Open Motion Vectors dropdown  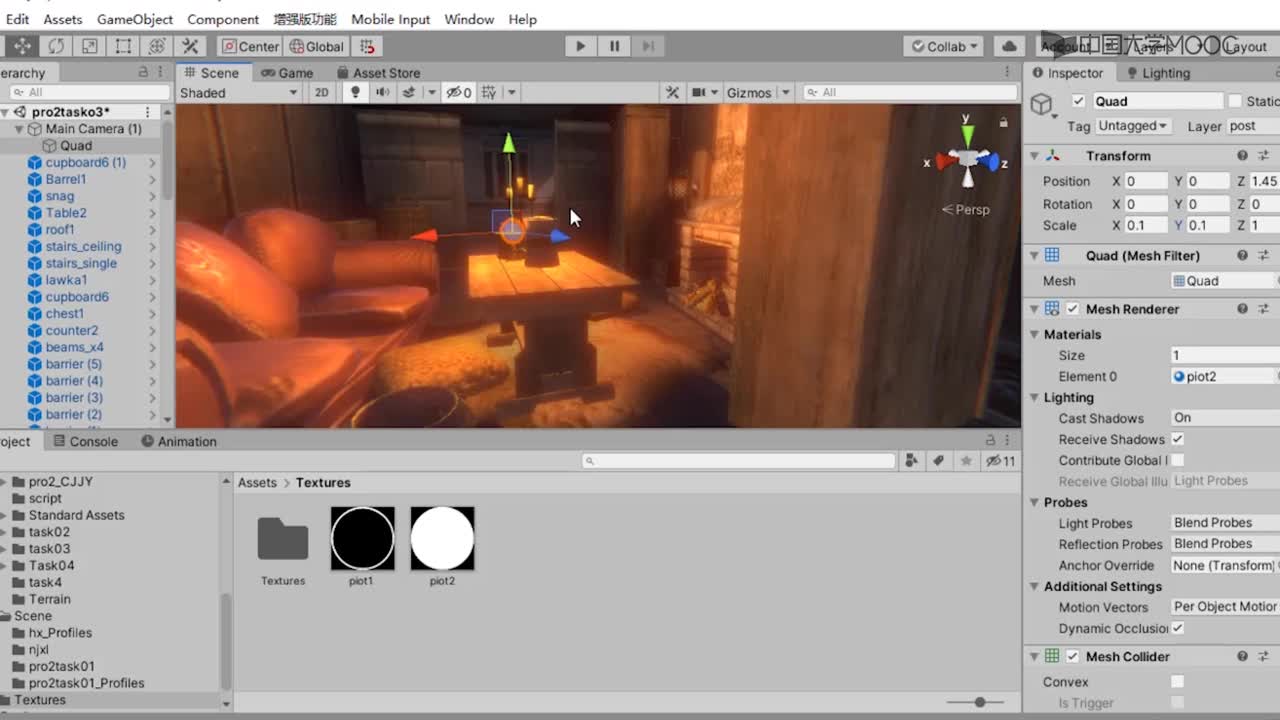(1225, 607)
